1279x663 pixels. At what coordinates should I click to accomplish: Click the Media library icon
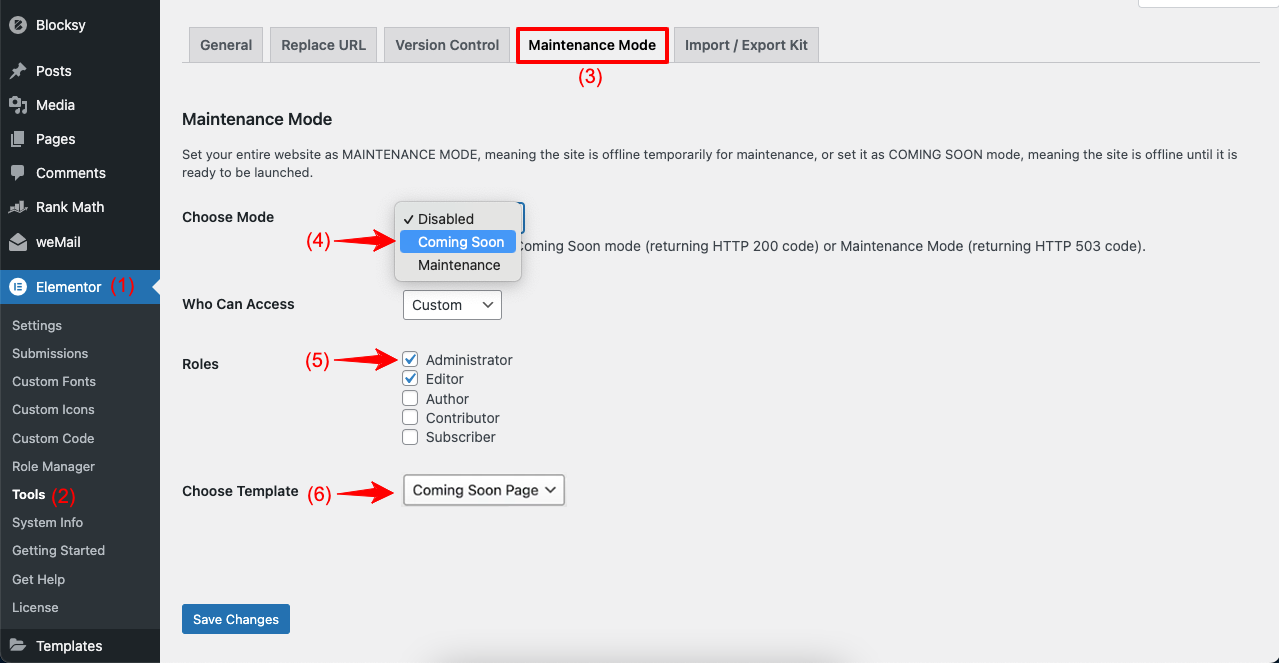[x=18, y=105]
